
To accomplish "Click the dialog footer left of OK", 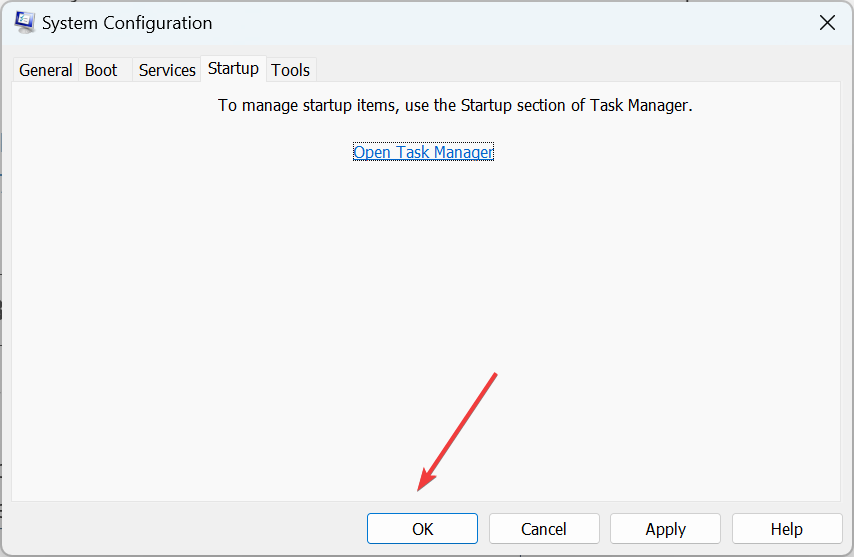I will (x=185, y=529).
